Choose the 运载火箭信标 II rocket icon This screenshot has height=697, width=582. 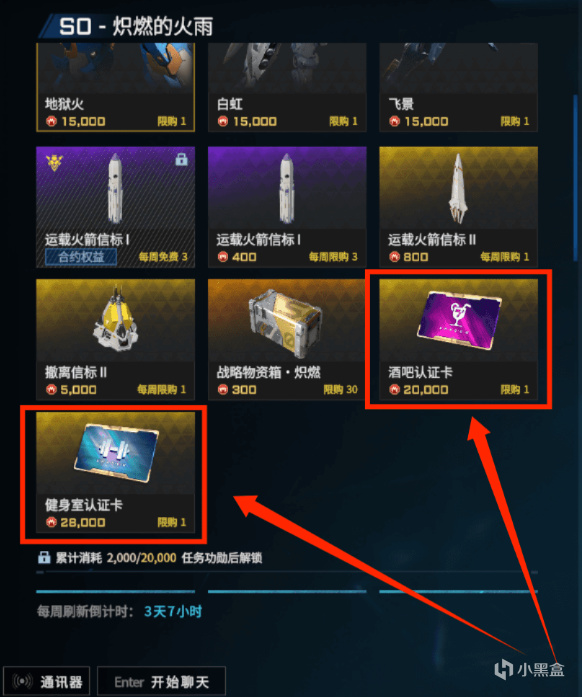tap(458, 188)
